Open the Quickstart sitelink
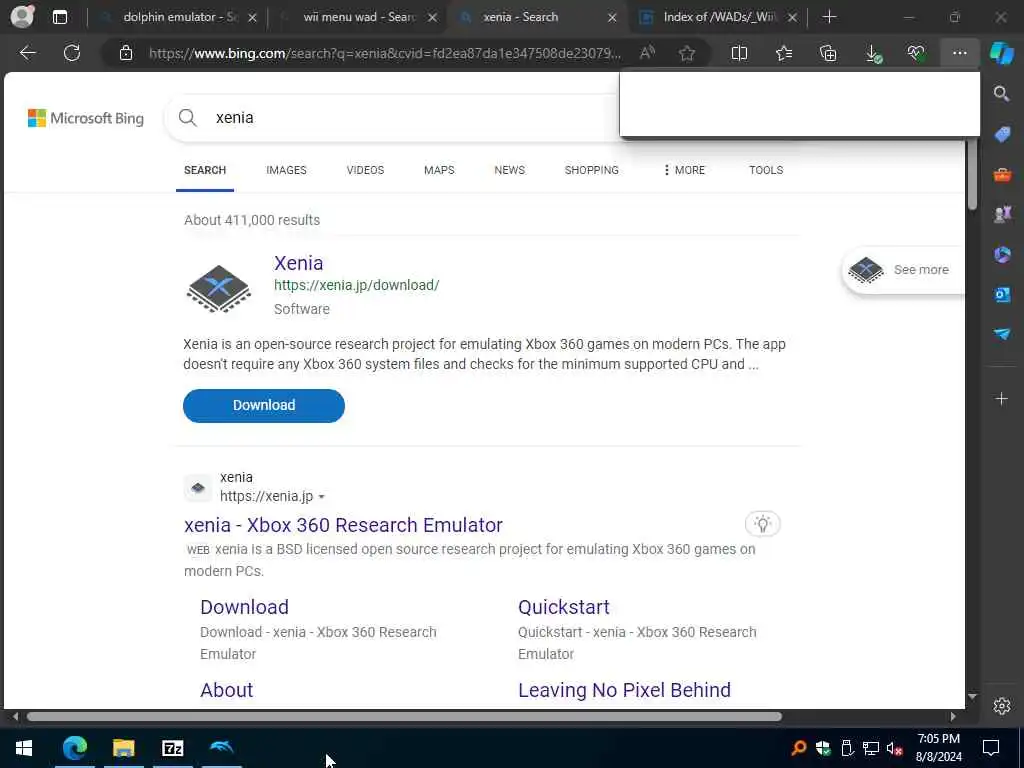The width and height of the screenshot is (1024, 768). [564, 607]
